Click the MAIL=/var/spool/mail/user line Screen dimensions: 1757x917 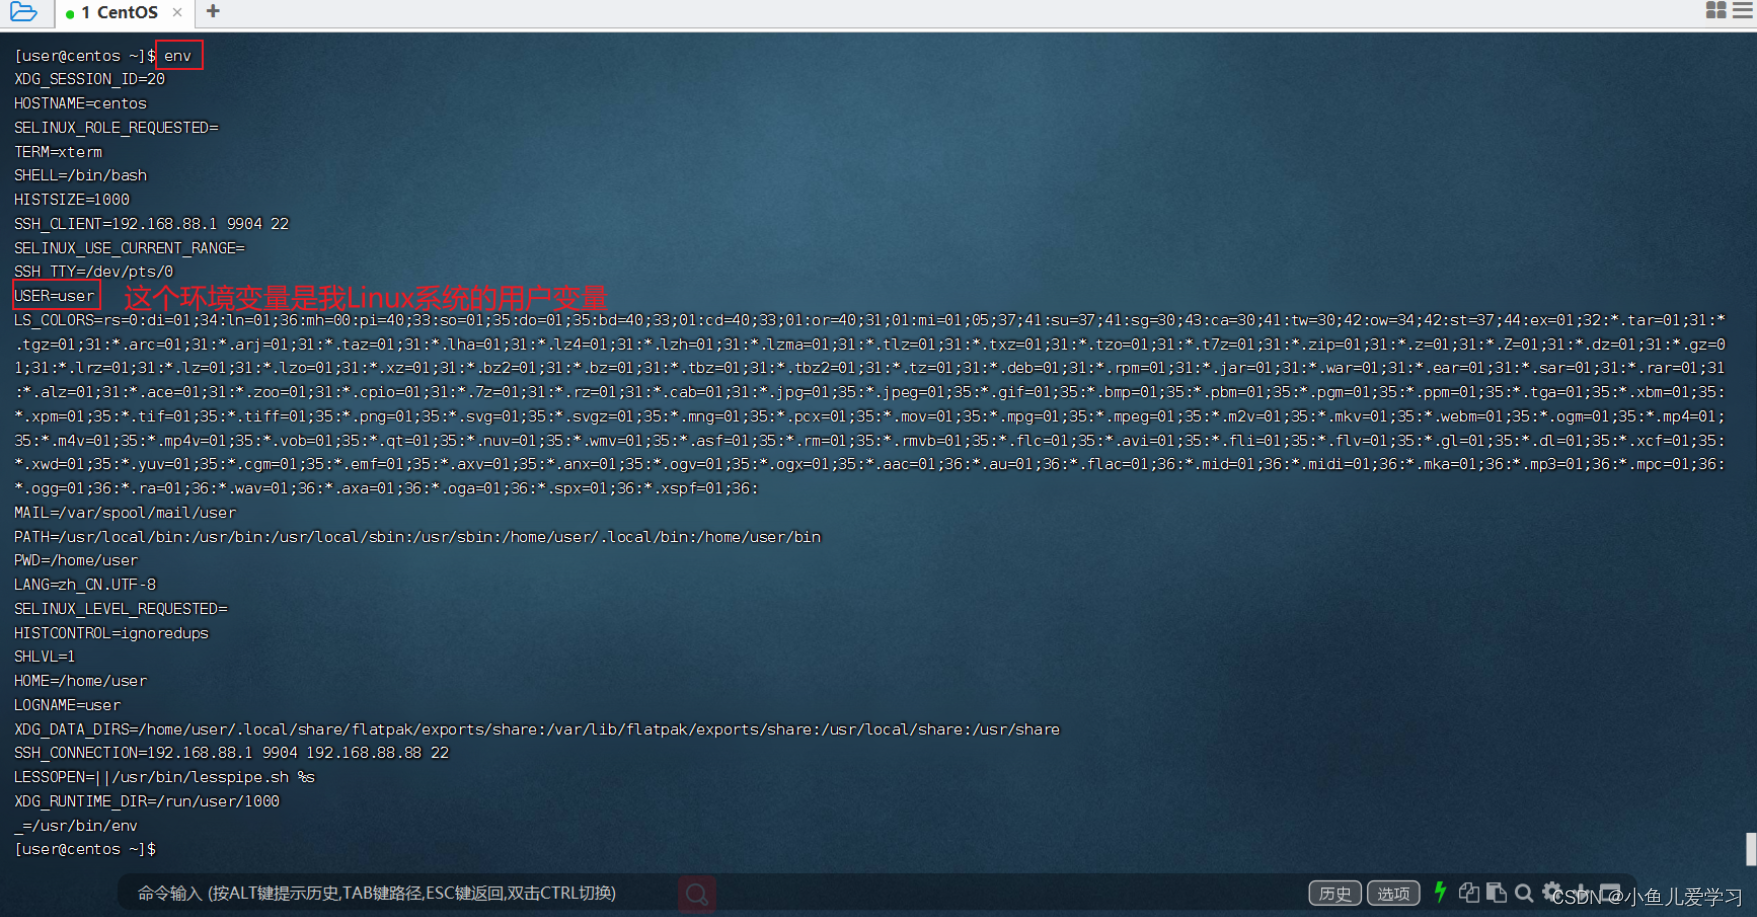pos(125,513)
